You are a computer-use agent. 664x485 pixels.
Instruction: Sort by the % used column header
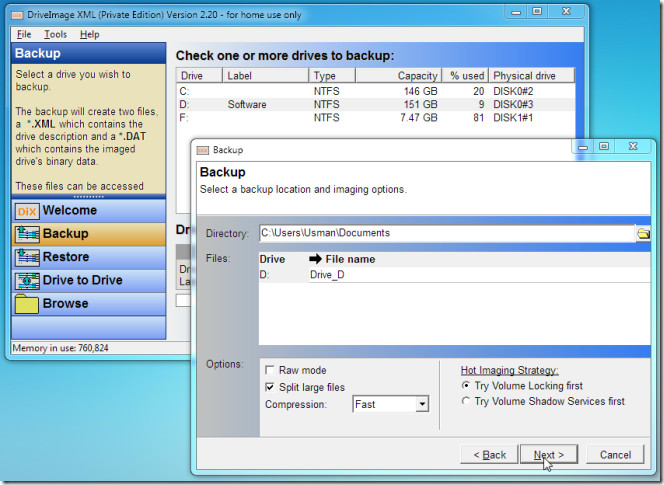(x=465, y=75)
